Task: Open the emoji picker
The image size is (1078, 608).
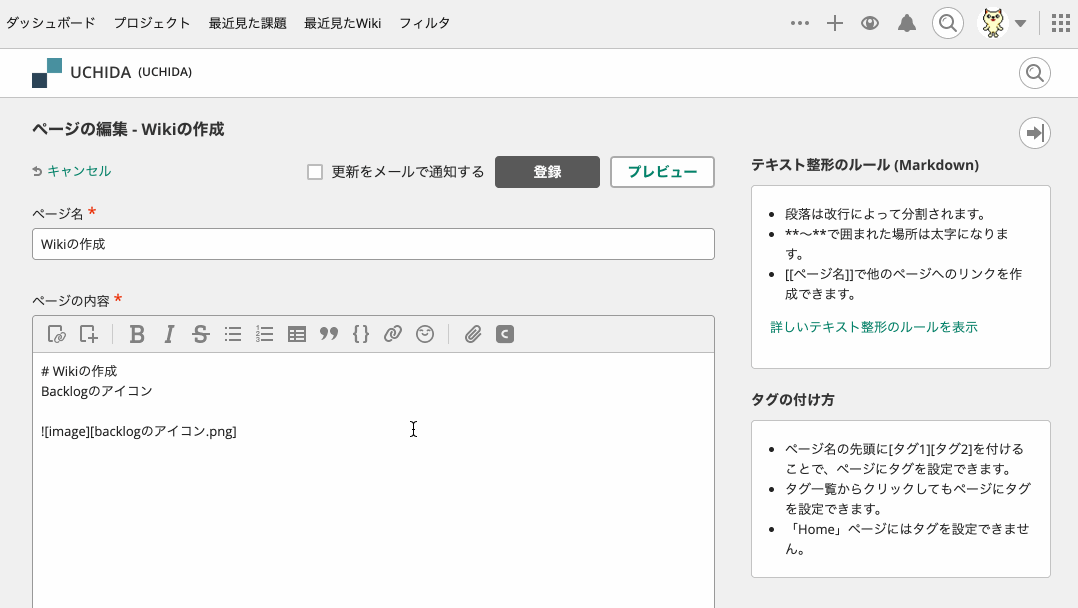Action: click(425, 334)
